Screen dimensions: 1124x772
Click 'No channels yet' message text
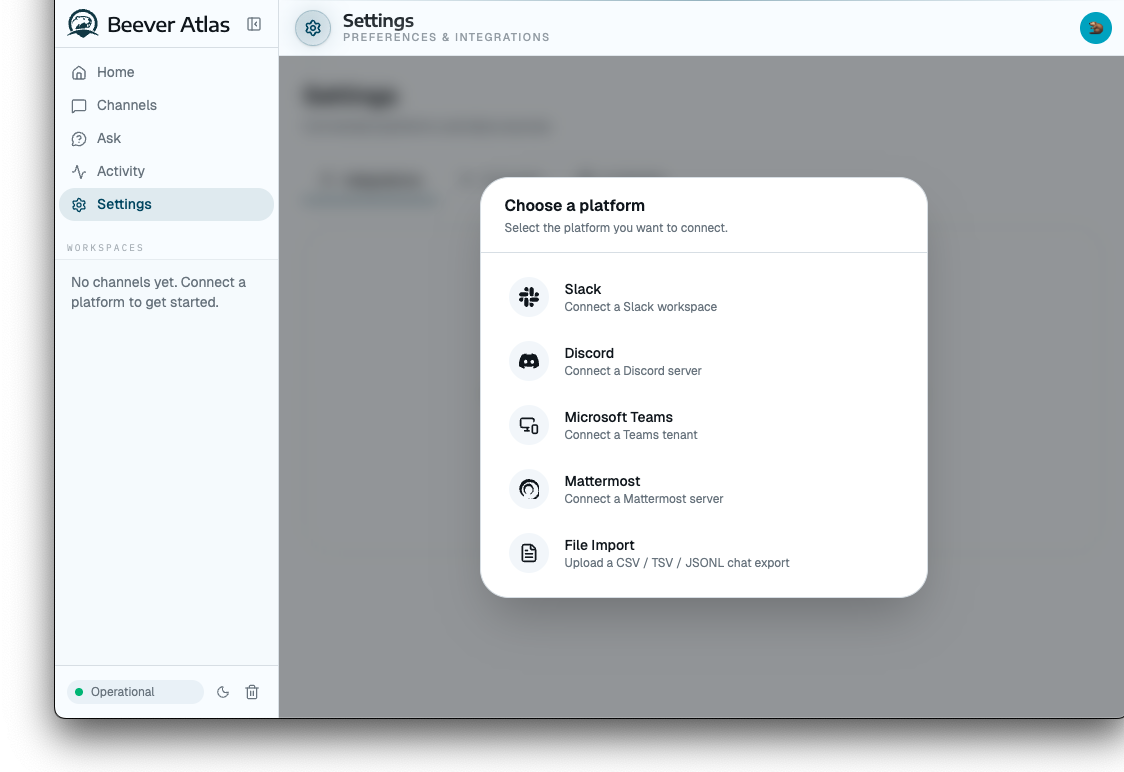158,292
